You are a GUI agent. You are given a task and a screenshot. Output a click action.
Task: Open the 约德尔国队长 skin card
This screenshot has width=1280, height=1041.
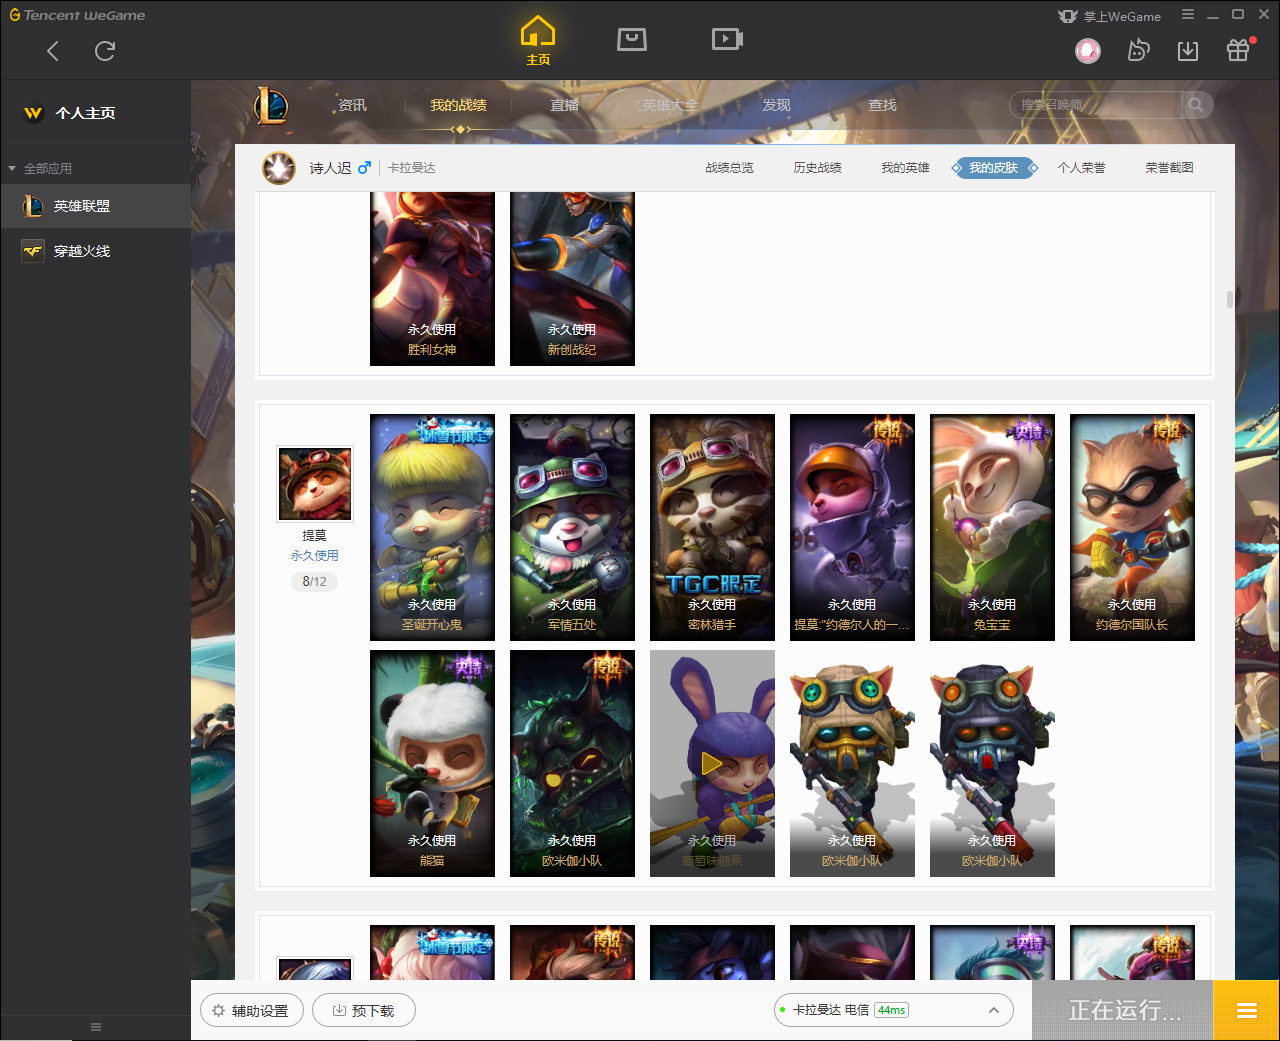click(x=1132, y=527)
